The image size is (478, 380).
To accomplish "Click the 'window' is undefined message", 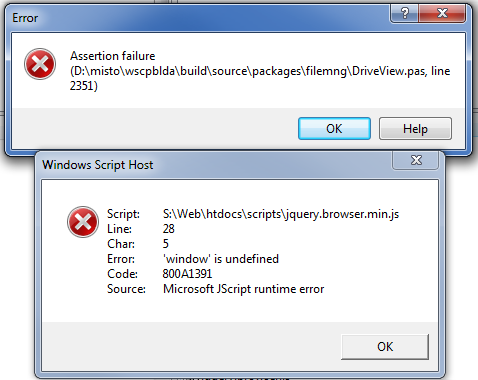I will pyautogui.click(x=221, y=259).
